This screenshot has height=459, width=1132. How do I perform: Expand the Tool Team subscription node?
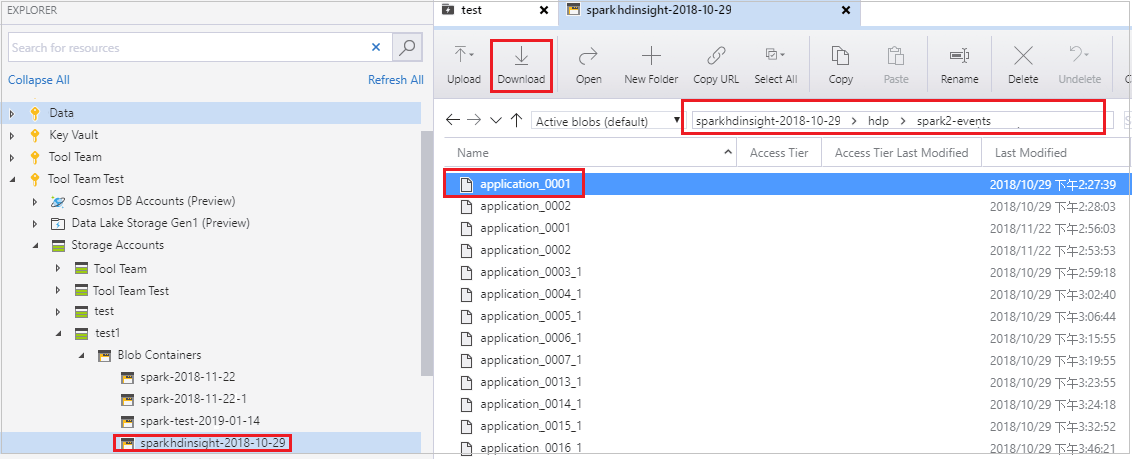tap(12, 157)
